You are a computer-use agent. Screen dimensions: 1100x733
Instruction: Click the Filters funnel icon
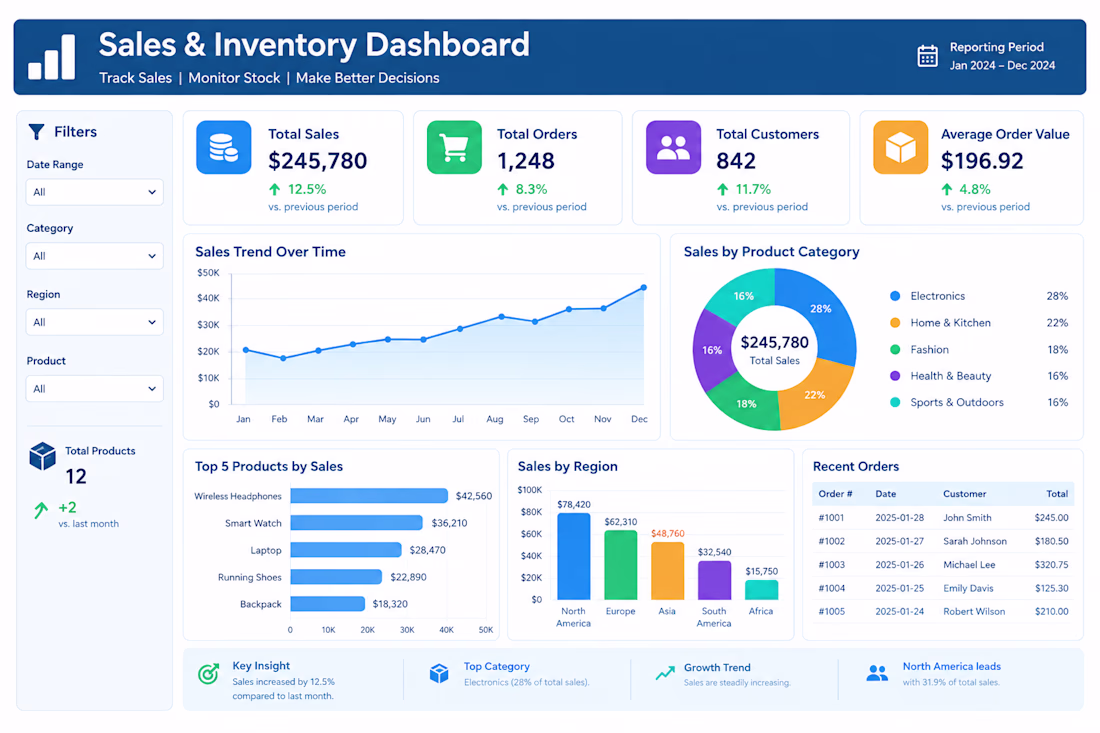(36, 132)
